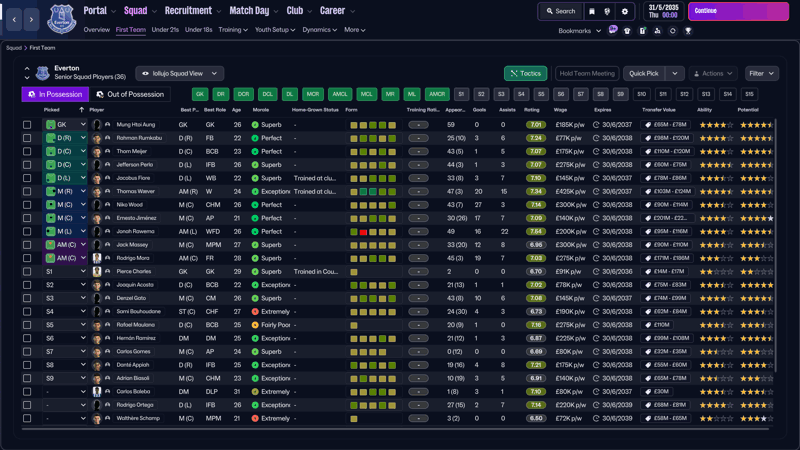Switch to the Overview tab

pos(96,30)
